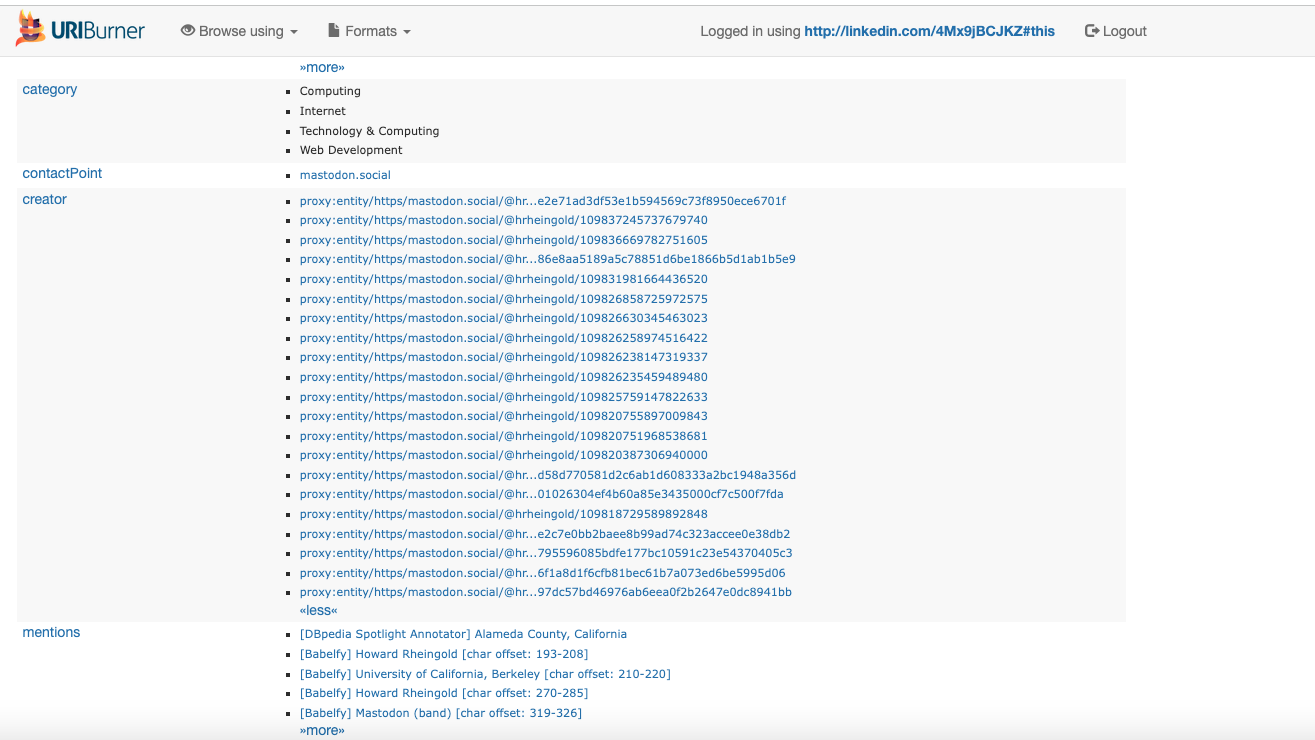Open creator link 109826858725972575

tap(504, 299)
